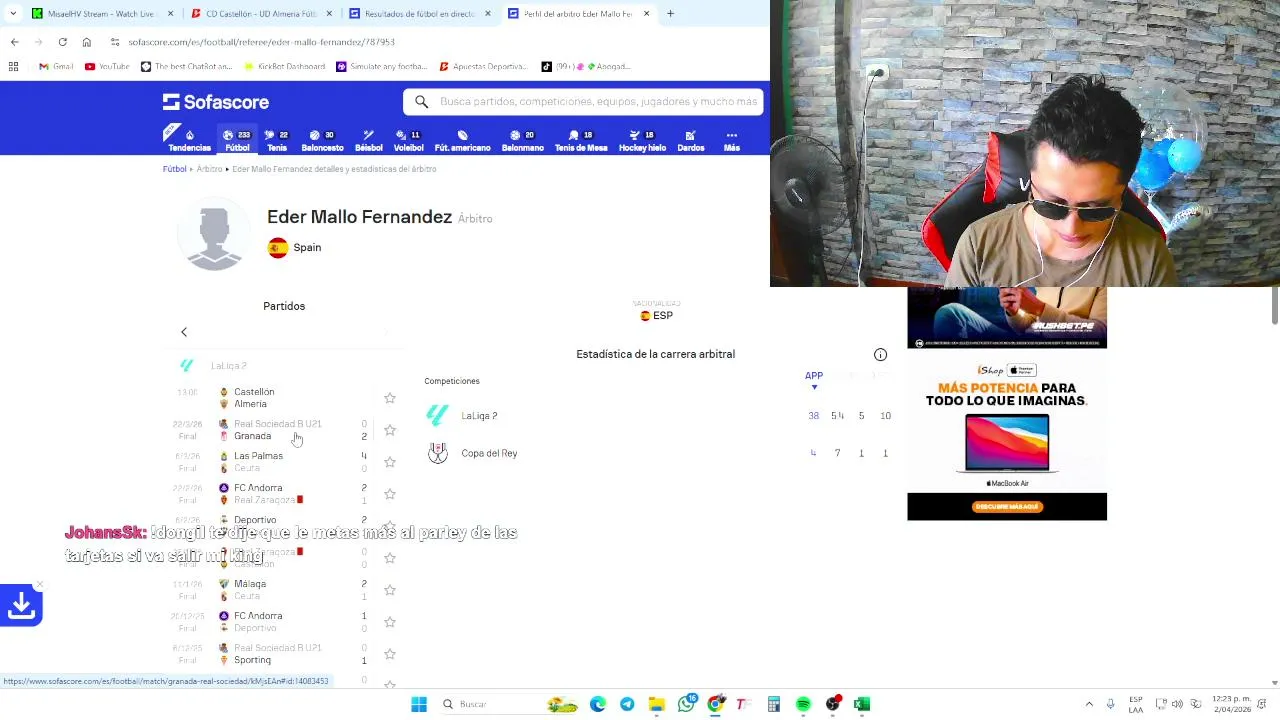
Task: Favorite the Real Sociedad B vs Granada match
Action: click(x=390, y=430)
